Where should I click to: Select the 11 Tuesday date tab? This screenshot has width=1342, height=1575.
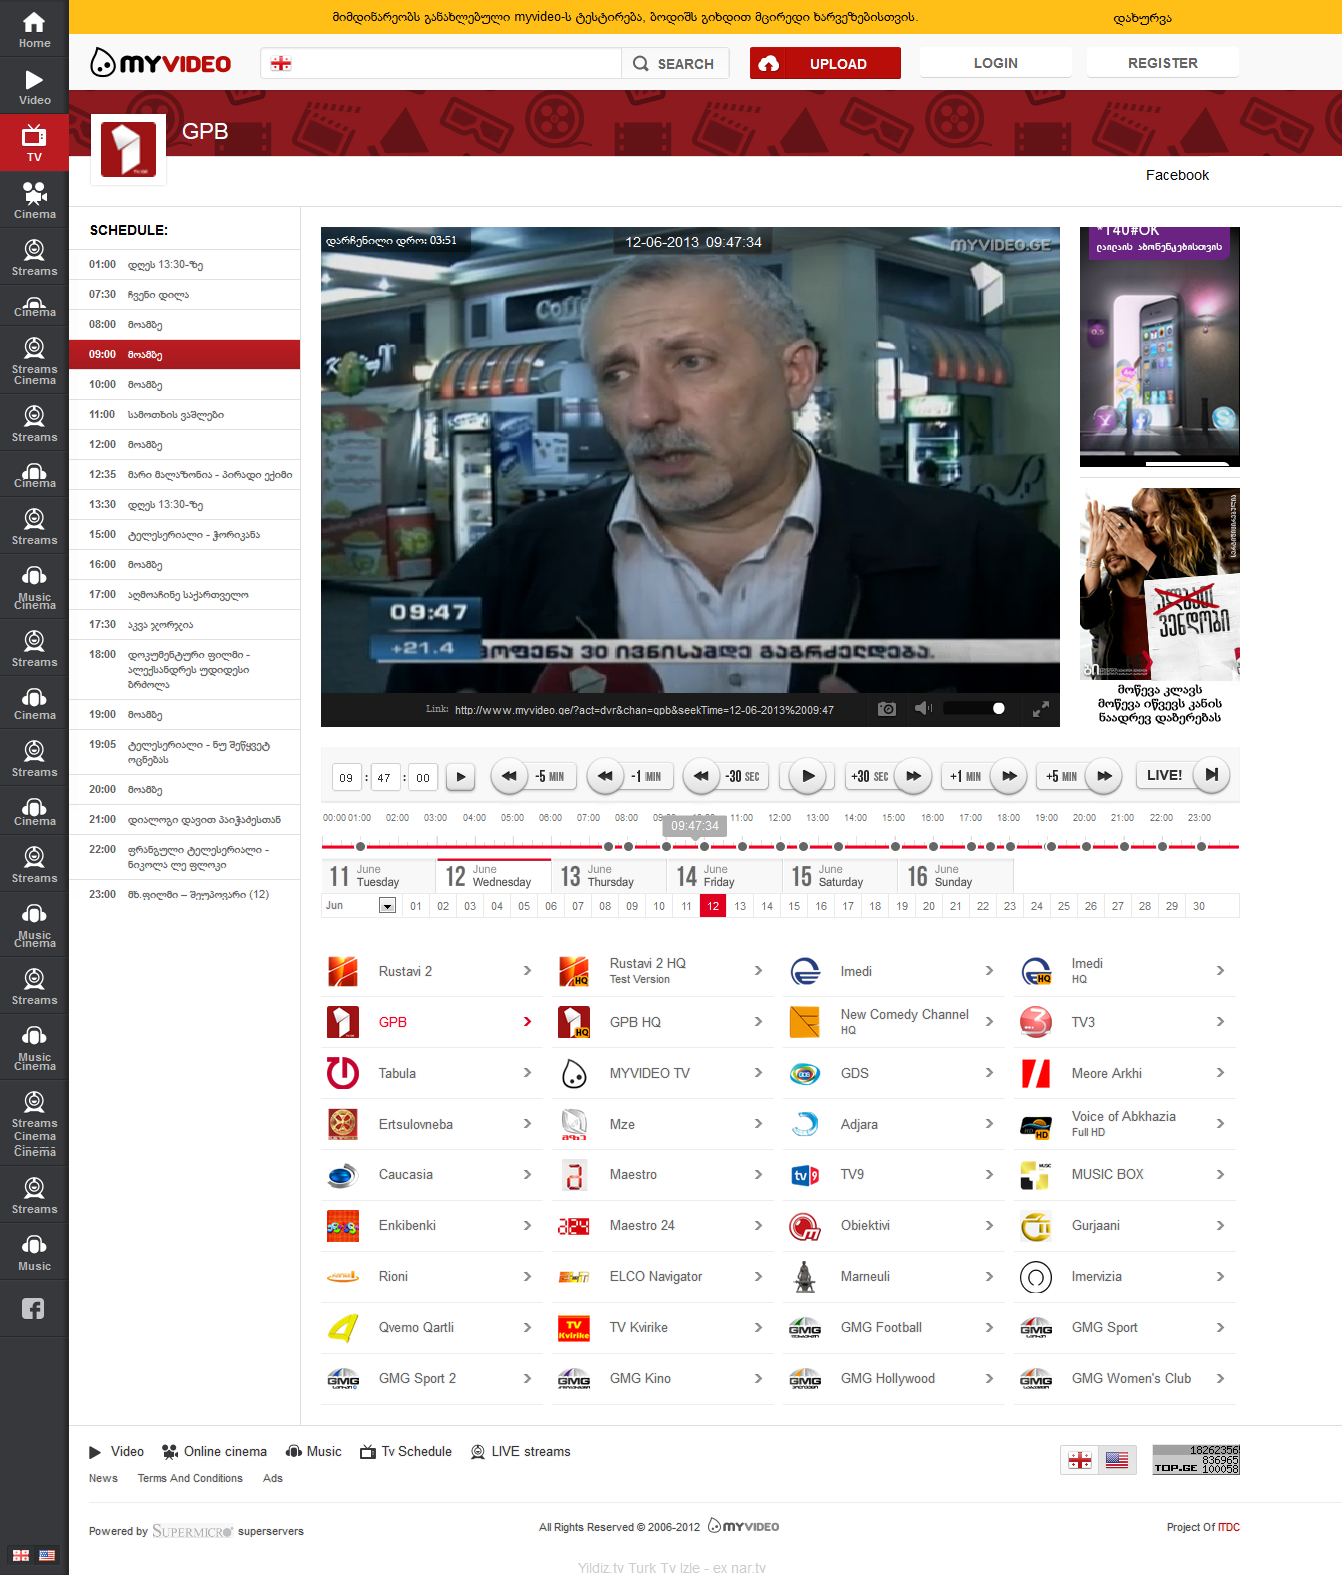(x=378, y=876)
